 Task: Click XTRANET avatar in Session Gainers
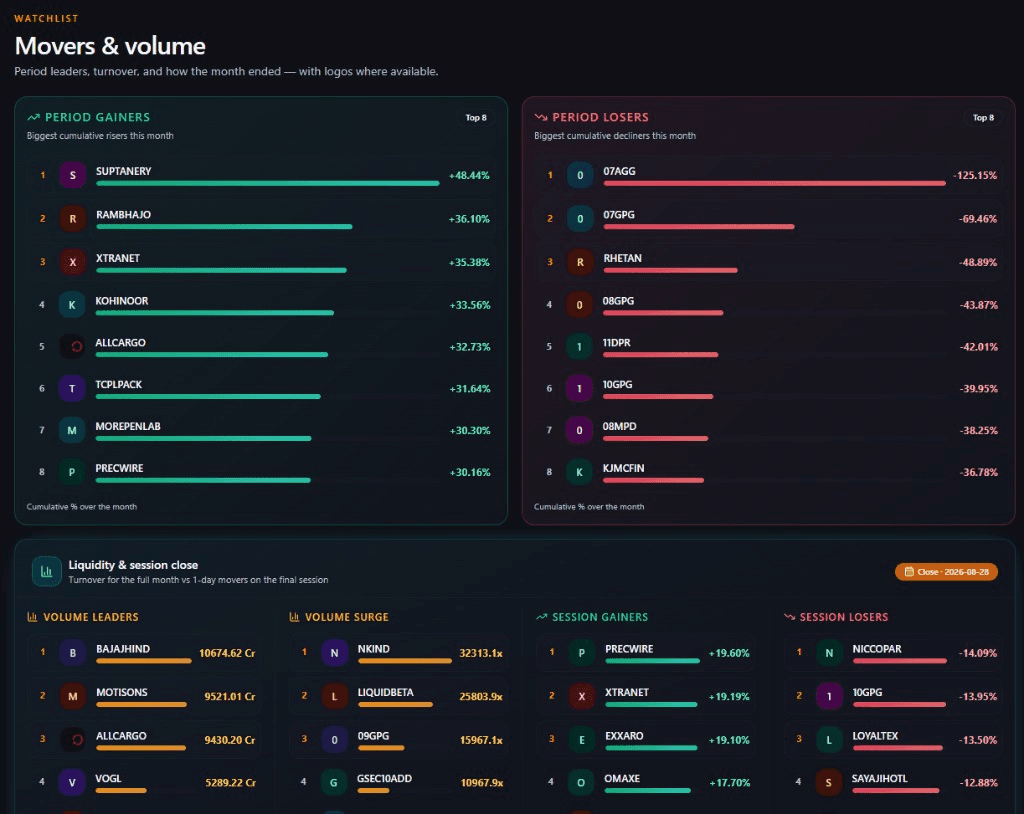[582, 696]
